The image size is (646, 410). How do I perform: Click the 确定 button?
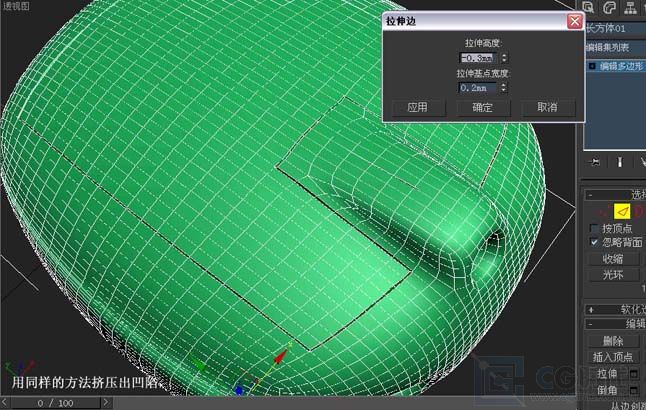click(x=483, y=108)
